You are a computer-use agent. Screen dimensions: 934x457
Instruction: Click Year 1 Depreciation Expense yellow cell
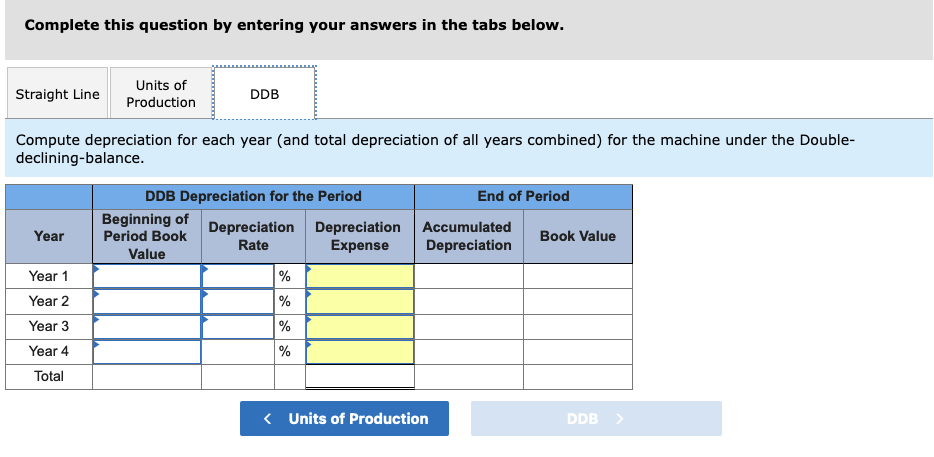click(x=360, y=276)
